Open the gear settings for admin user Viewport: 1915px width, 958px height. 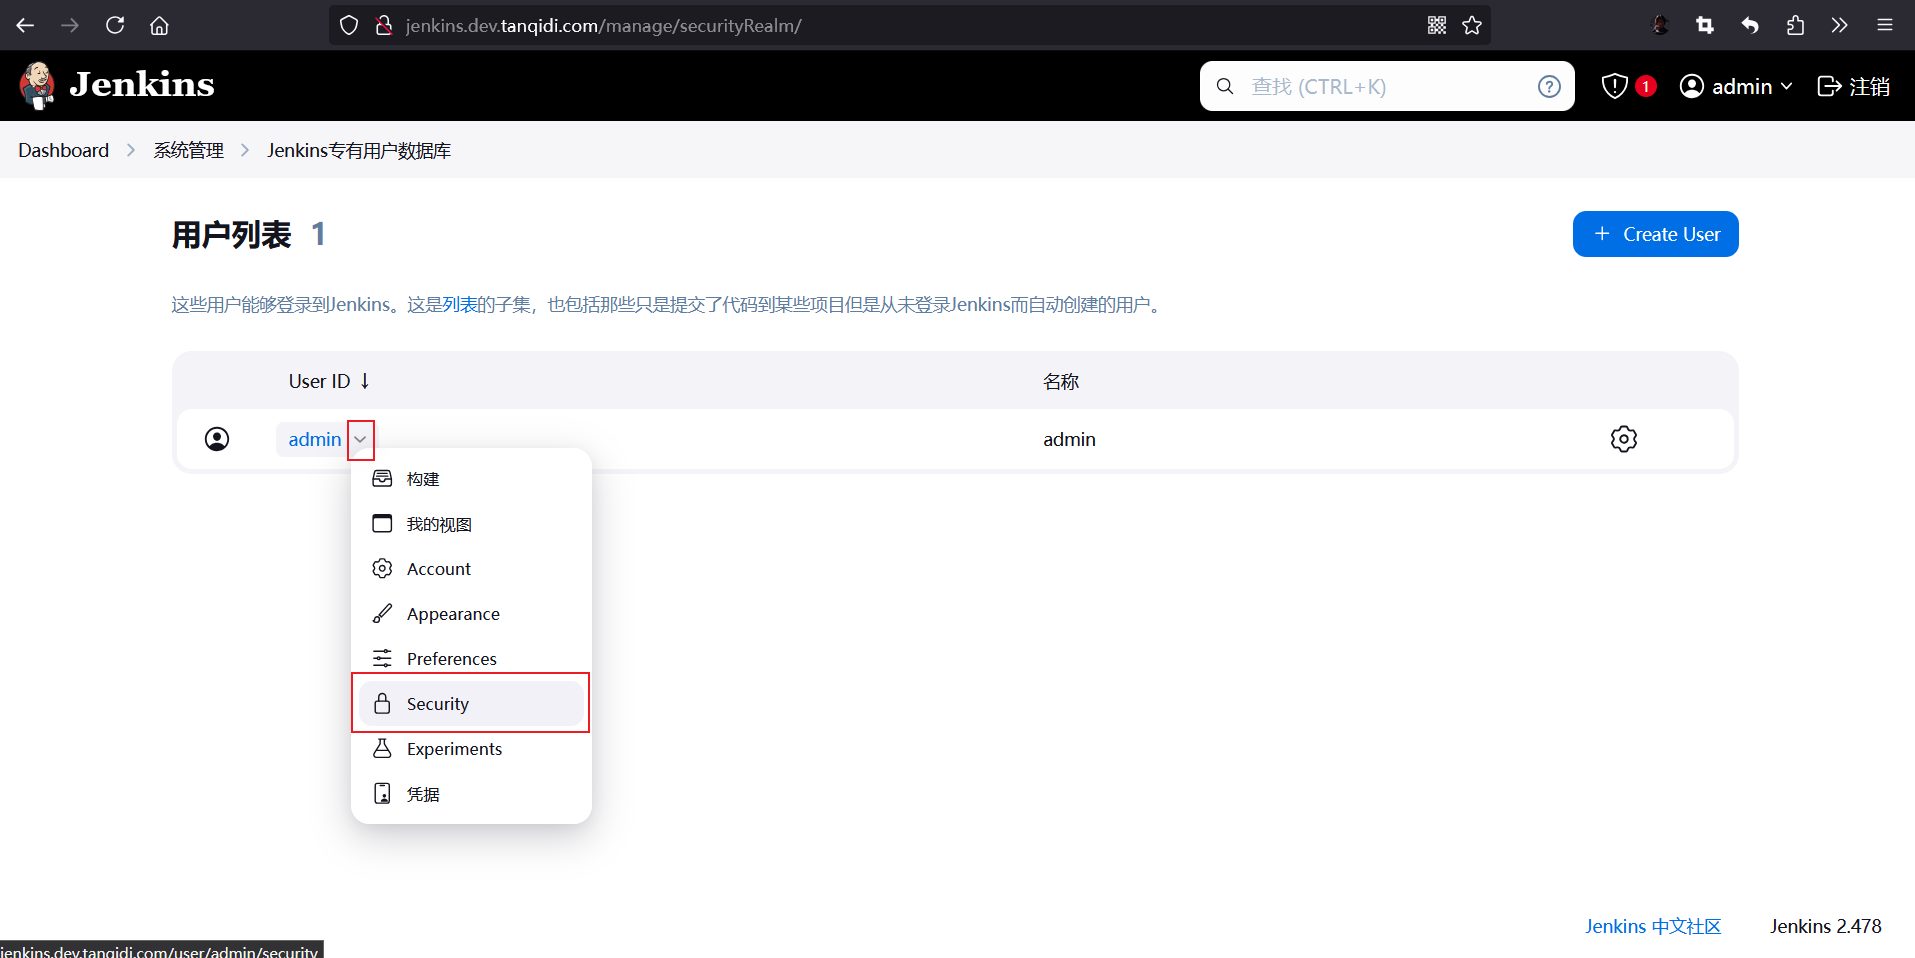tap(1624, 439)
